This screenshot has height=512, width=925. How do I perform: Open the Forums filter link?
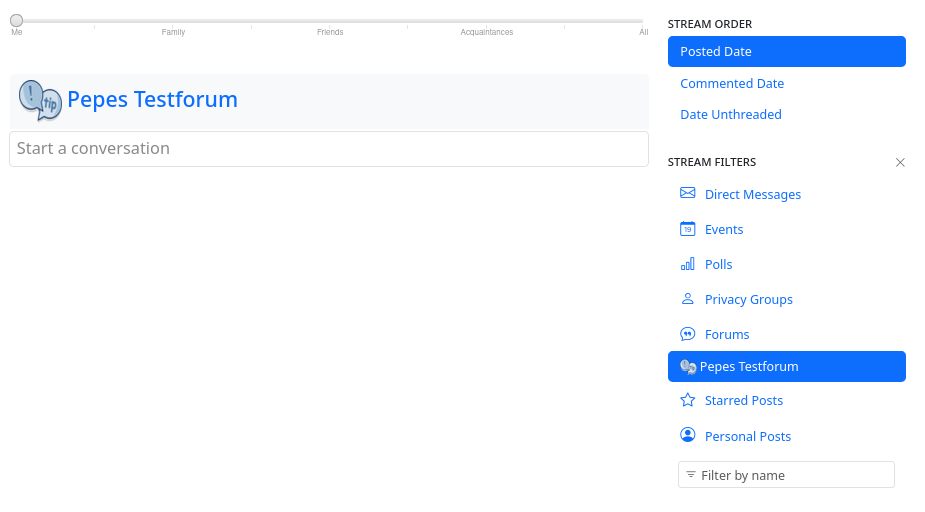pyautogui.click(x=727, y=335)
